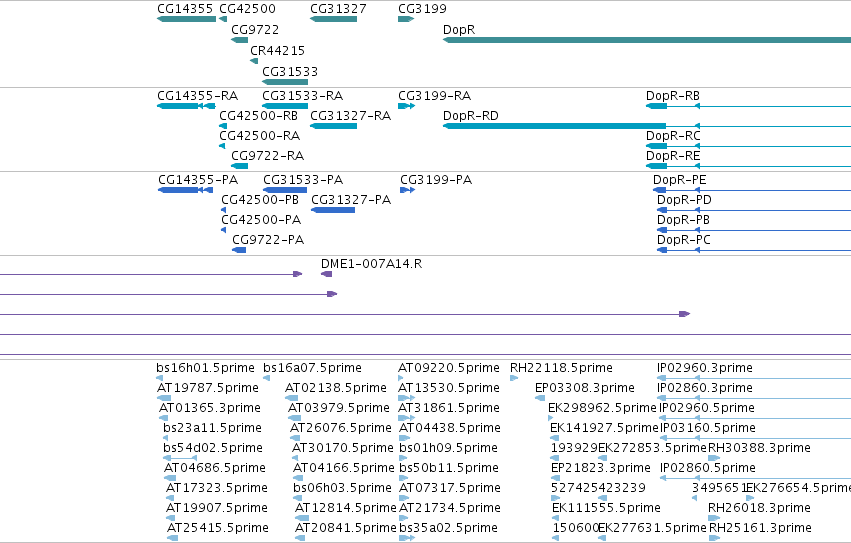
Task: Select the RH26018.3prime EST
Action: click(714, 518)
